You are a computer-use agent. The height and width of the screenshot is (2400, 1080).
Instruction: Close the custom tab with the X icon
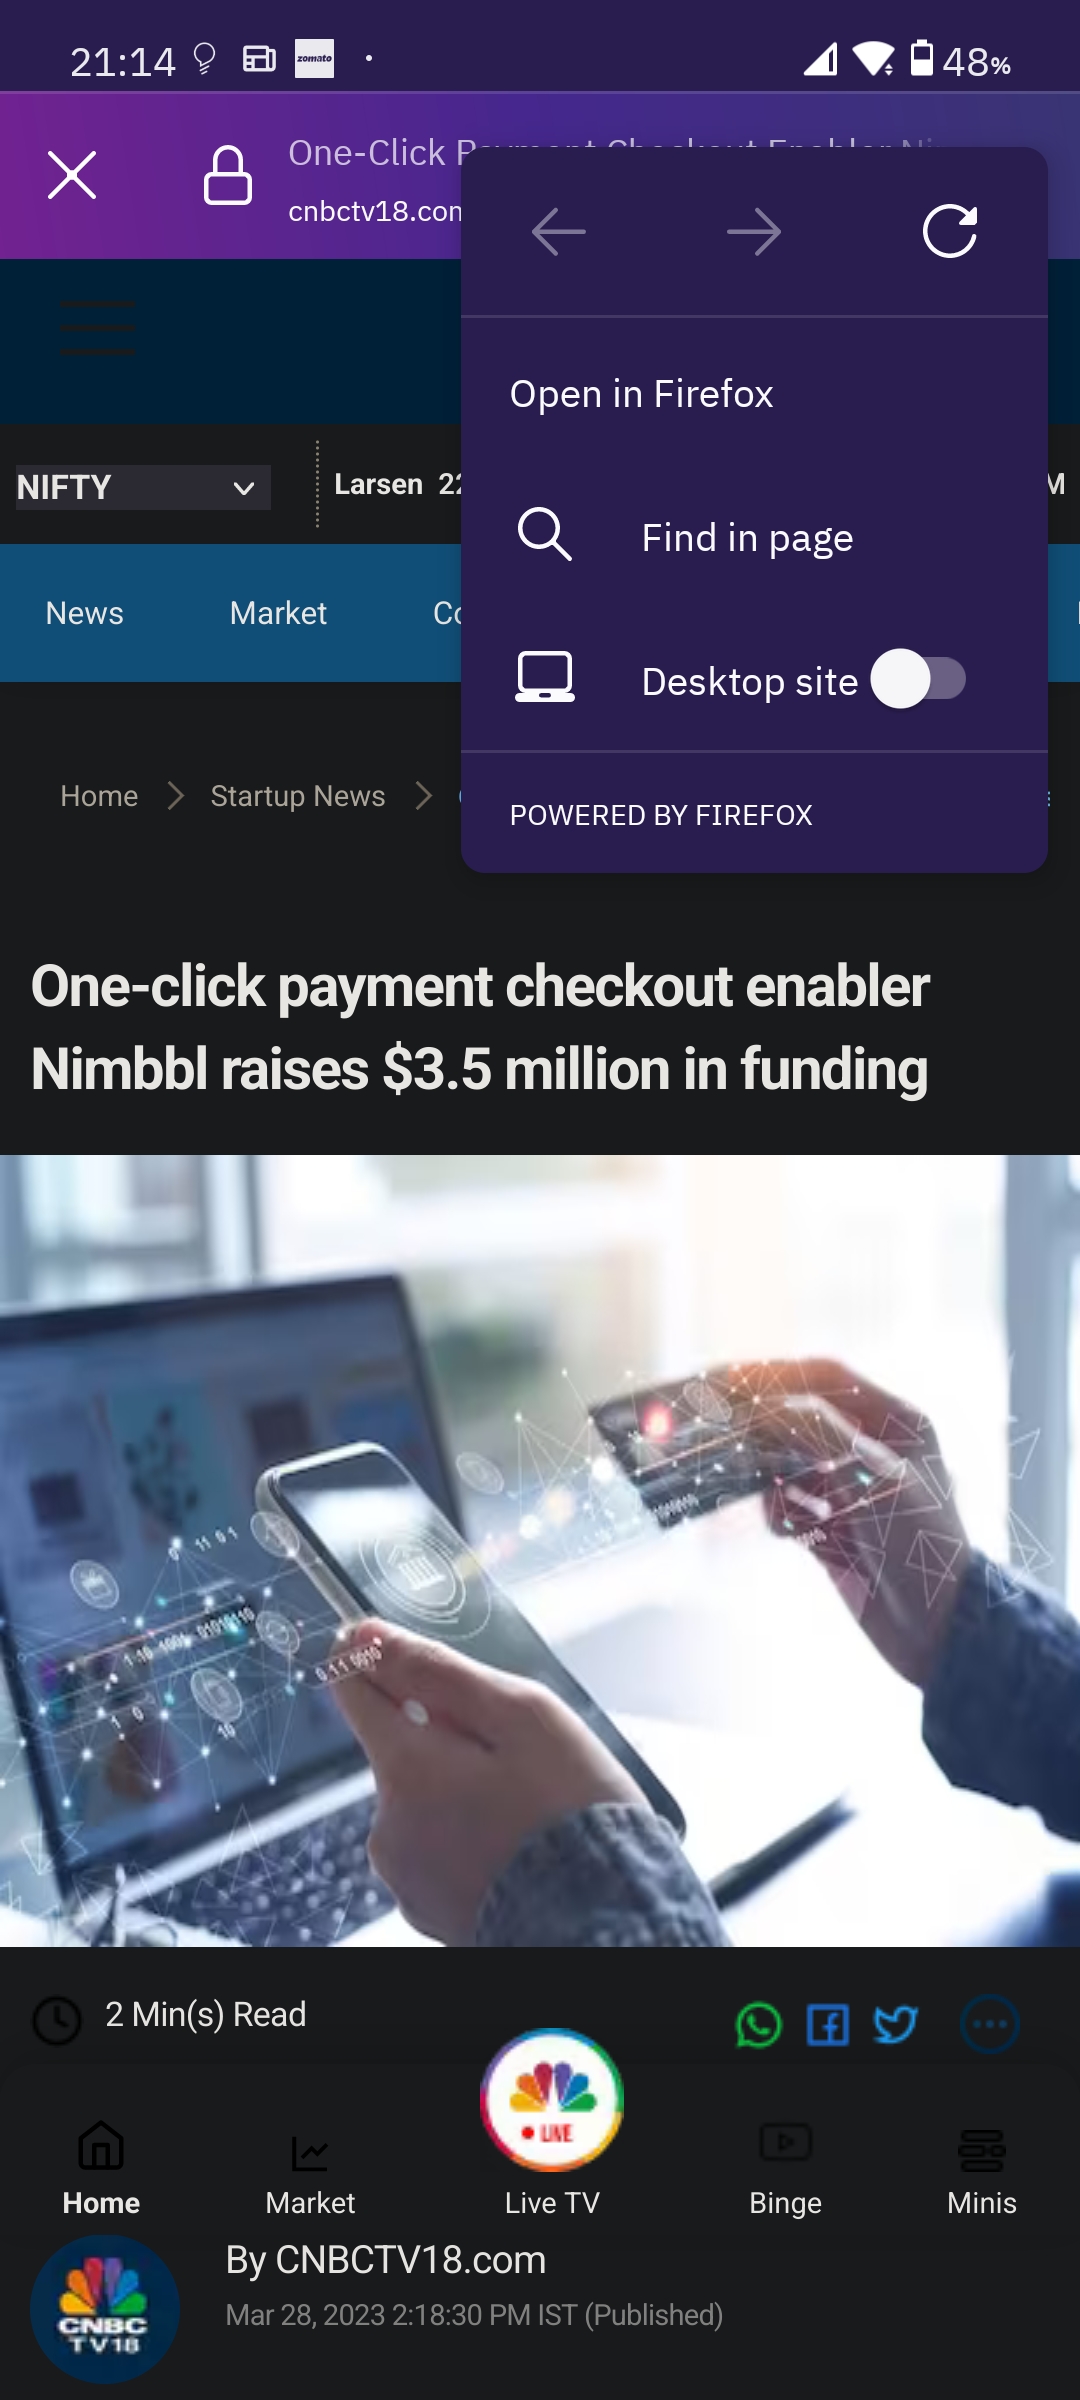(x=72, y=175)
